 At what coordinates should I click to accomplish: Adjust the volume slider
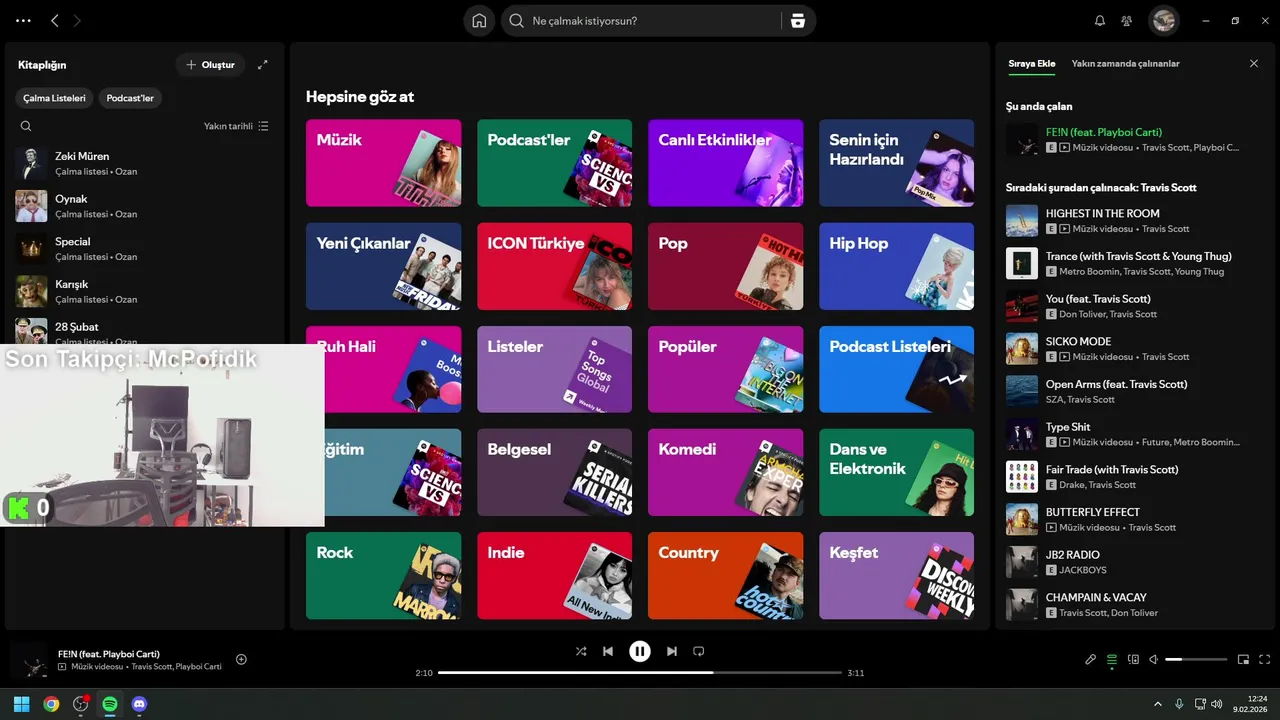tap(1196, 659)
